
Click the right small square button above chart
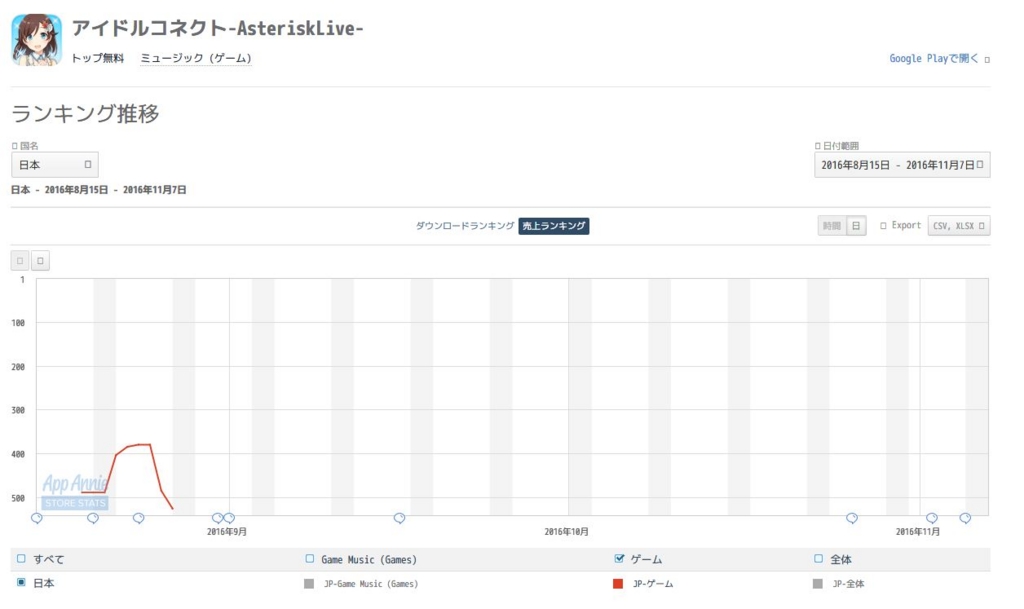click(x=40, y=260)
